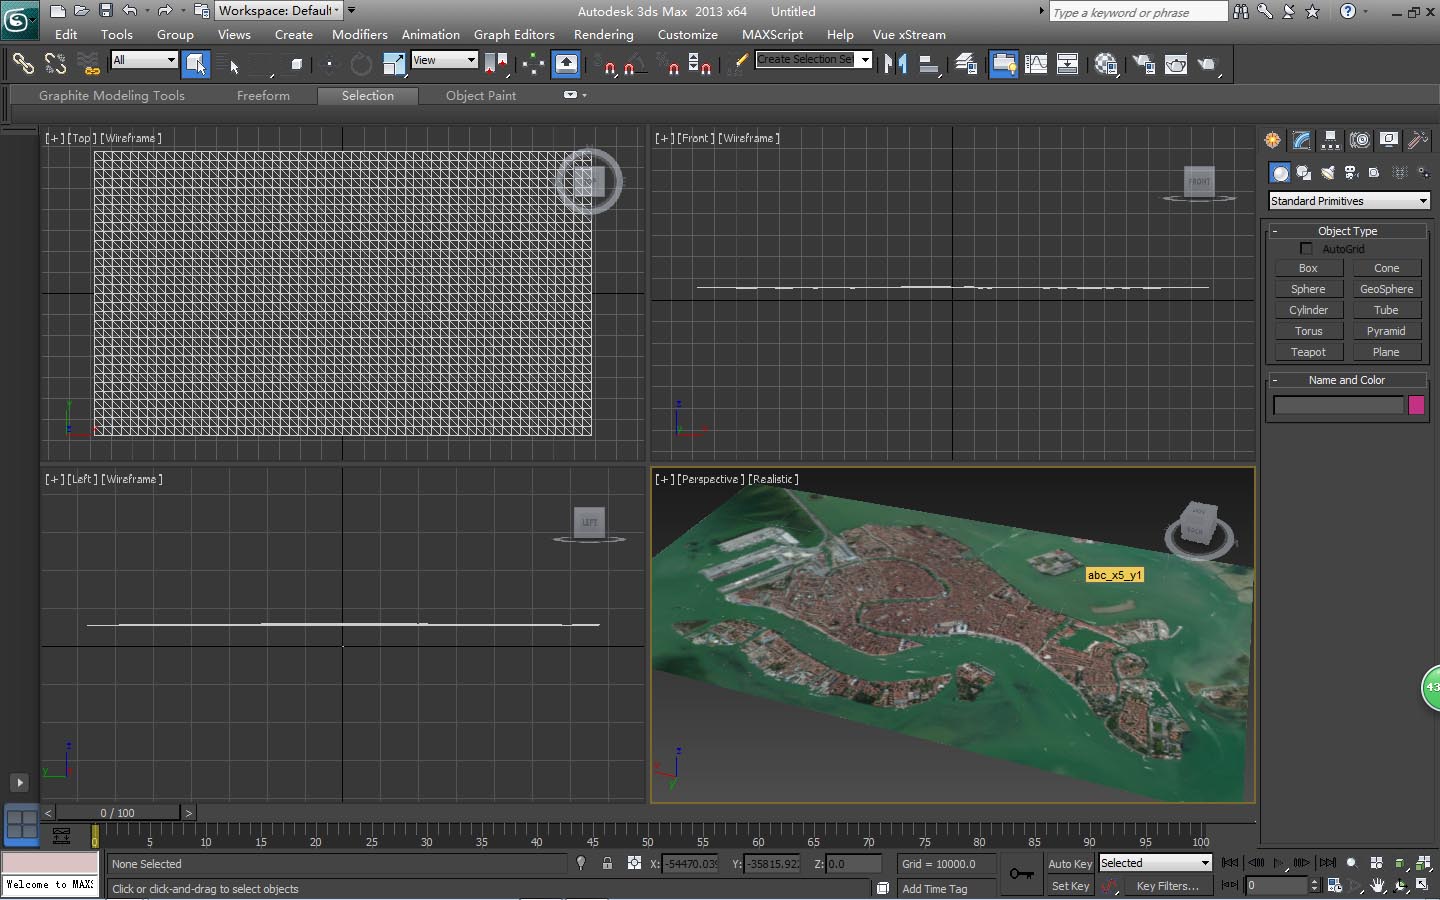Open the Material Editor sphere icon
Viewport: 1440px width, 900px height.
click(x=1105, y=64)
